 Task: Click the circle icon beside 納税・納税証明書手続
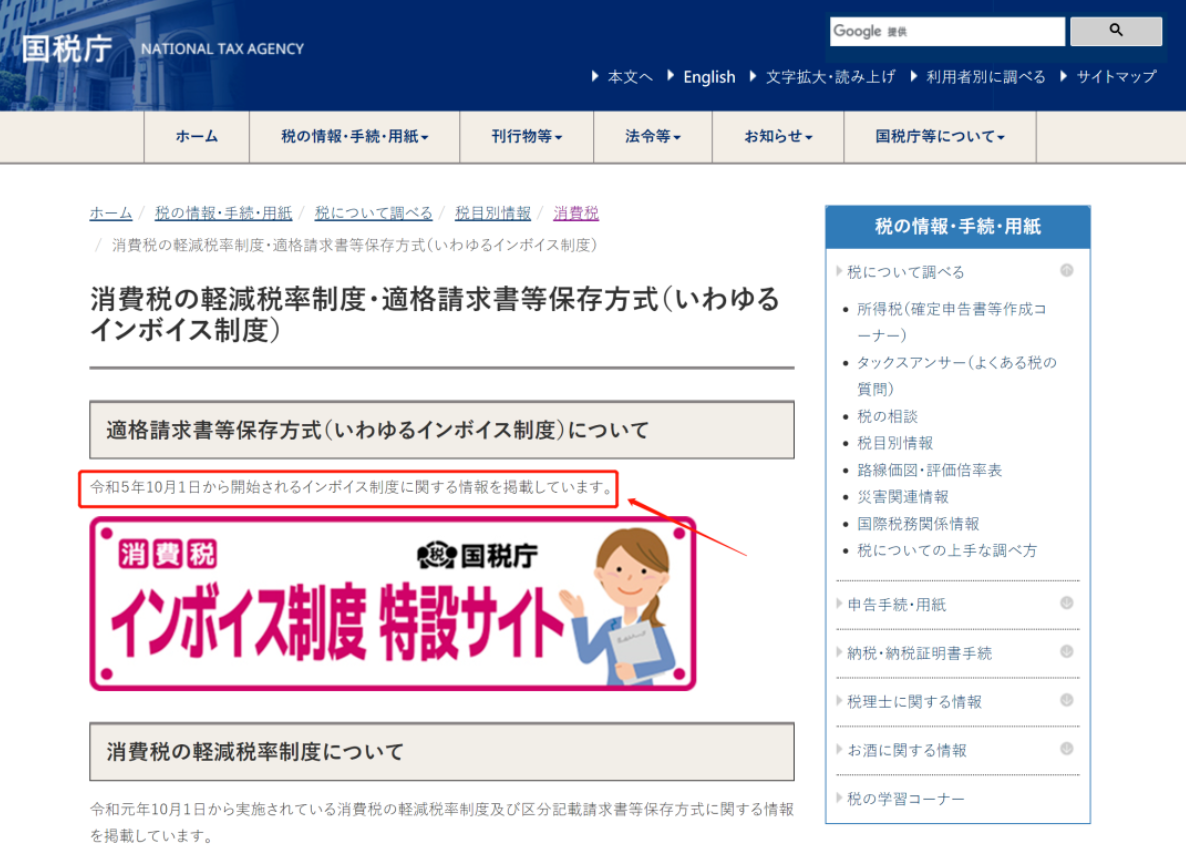pos(1066,652)
